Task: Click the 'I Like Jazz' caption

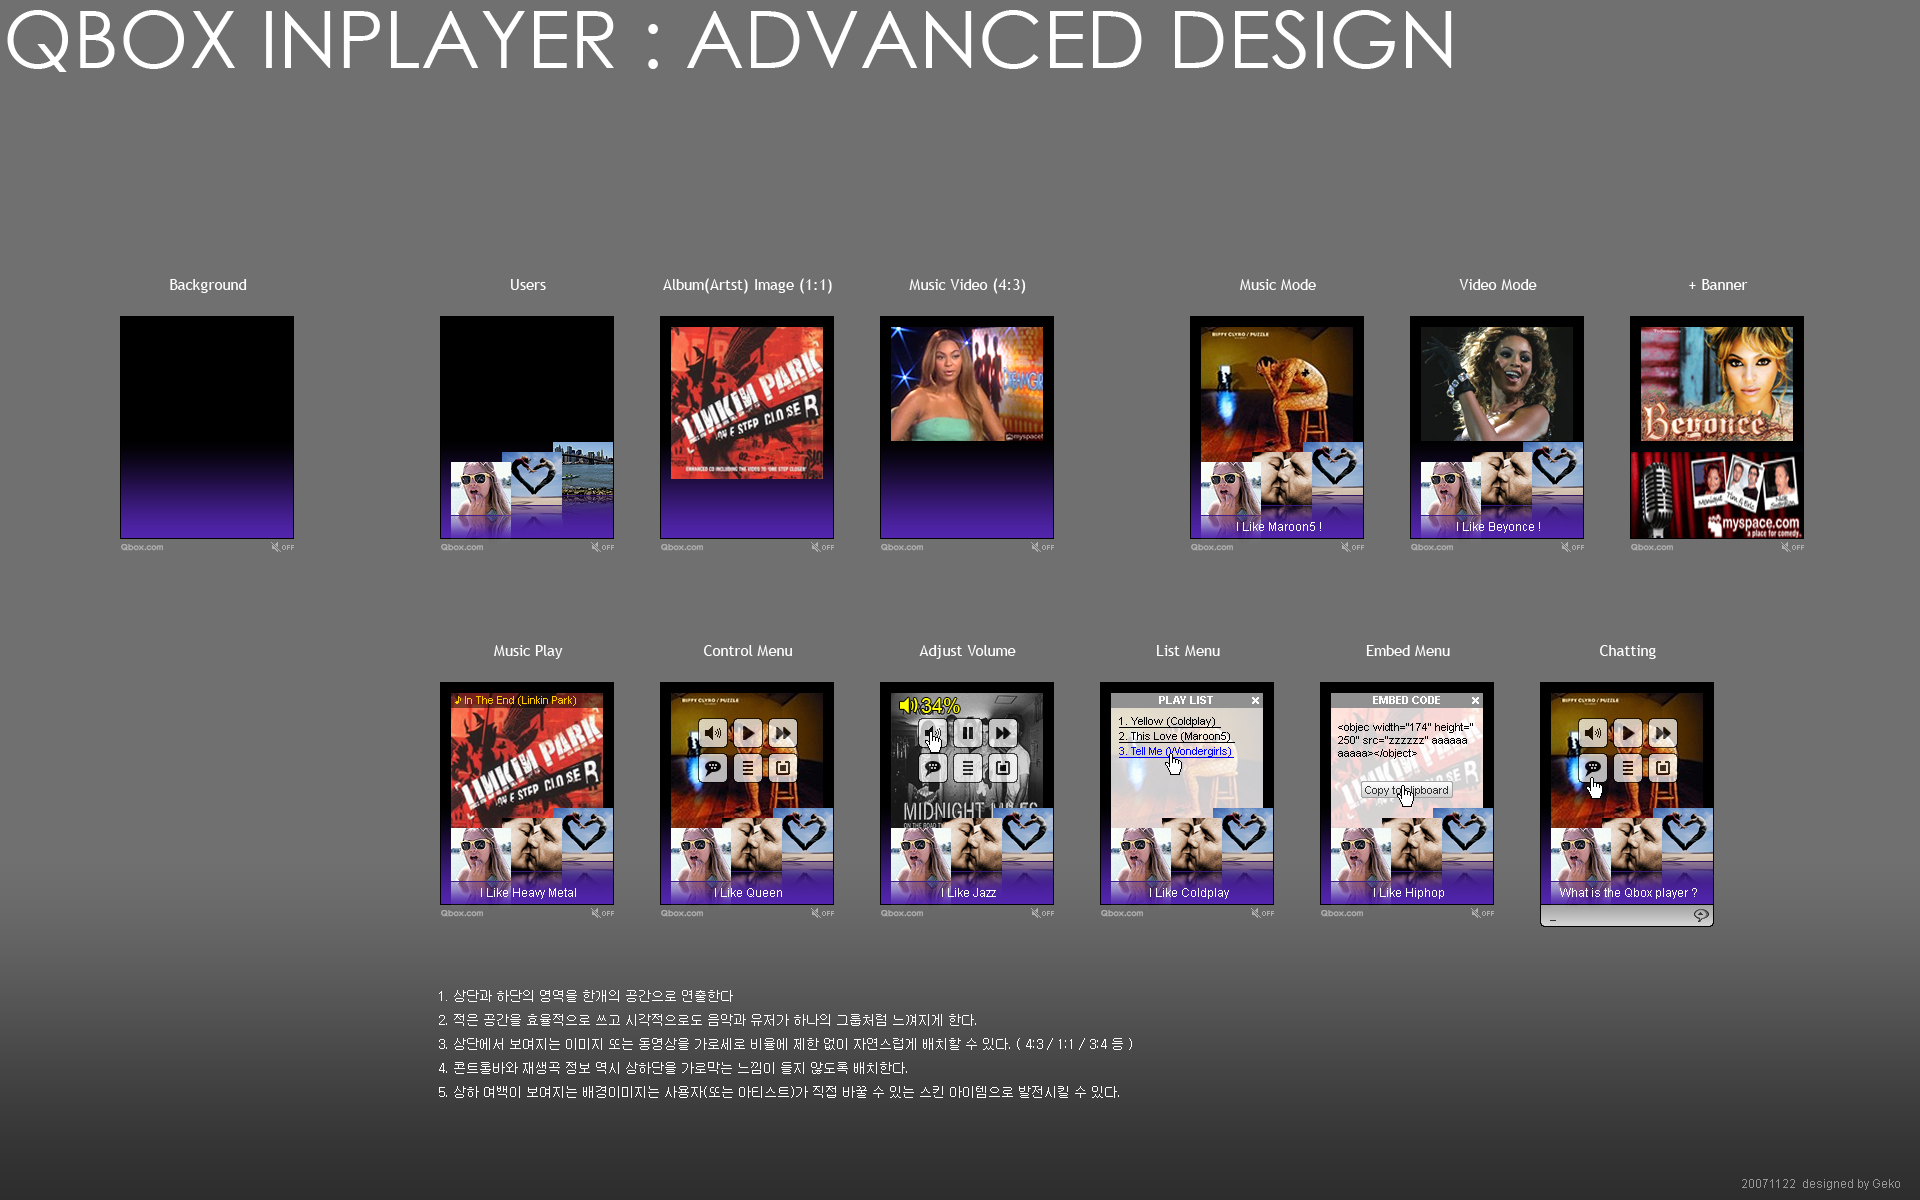Action: tap(968, 893)
